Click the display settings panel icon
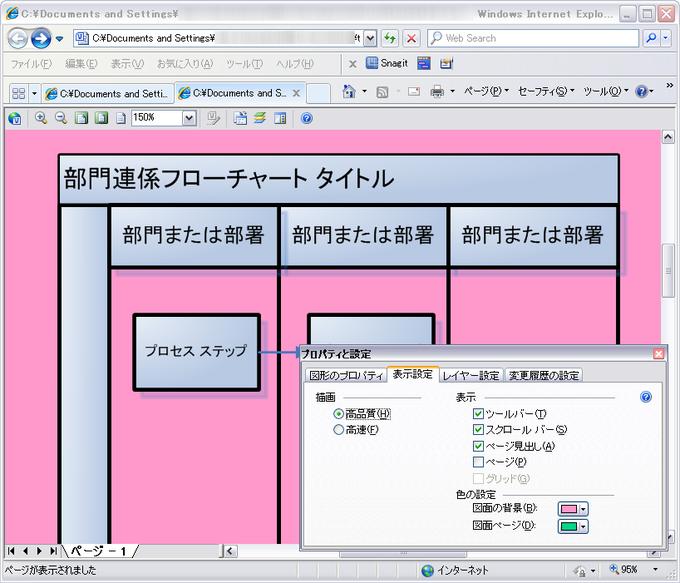Image resolution: width=680 pixels, height=583 pixels. click(x=280, y=118)
